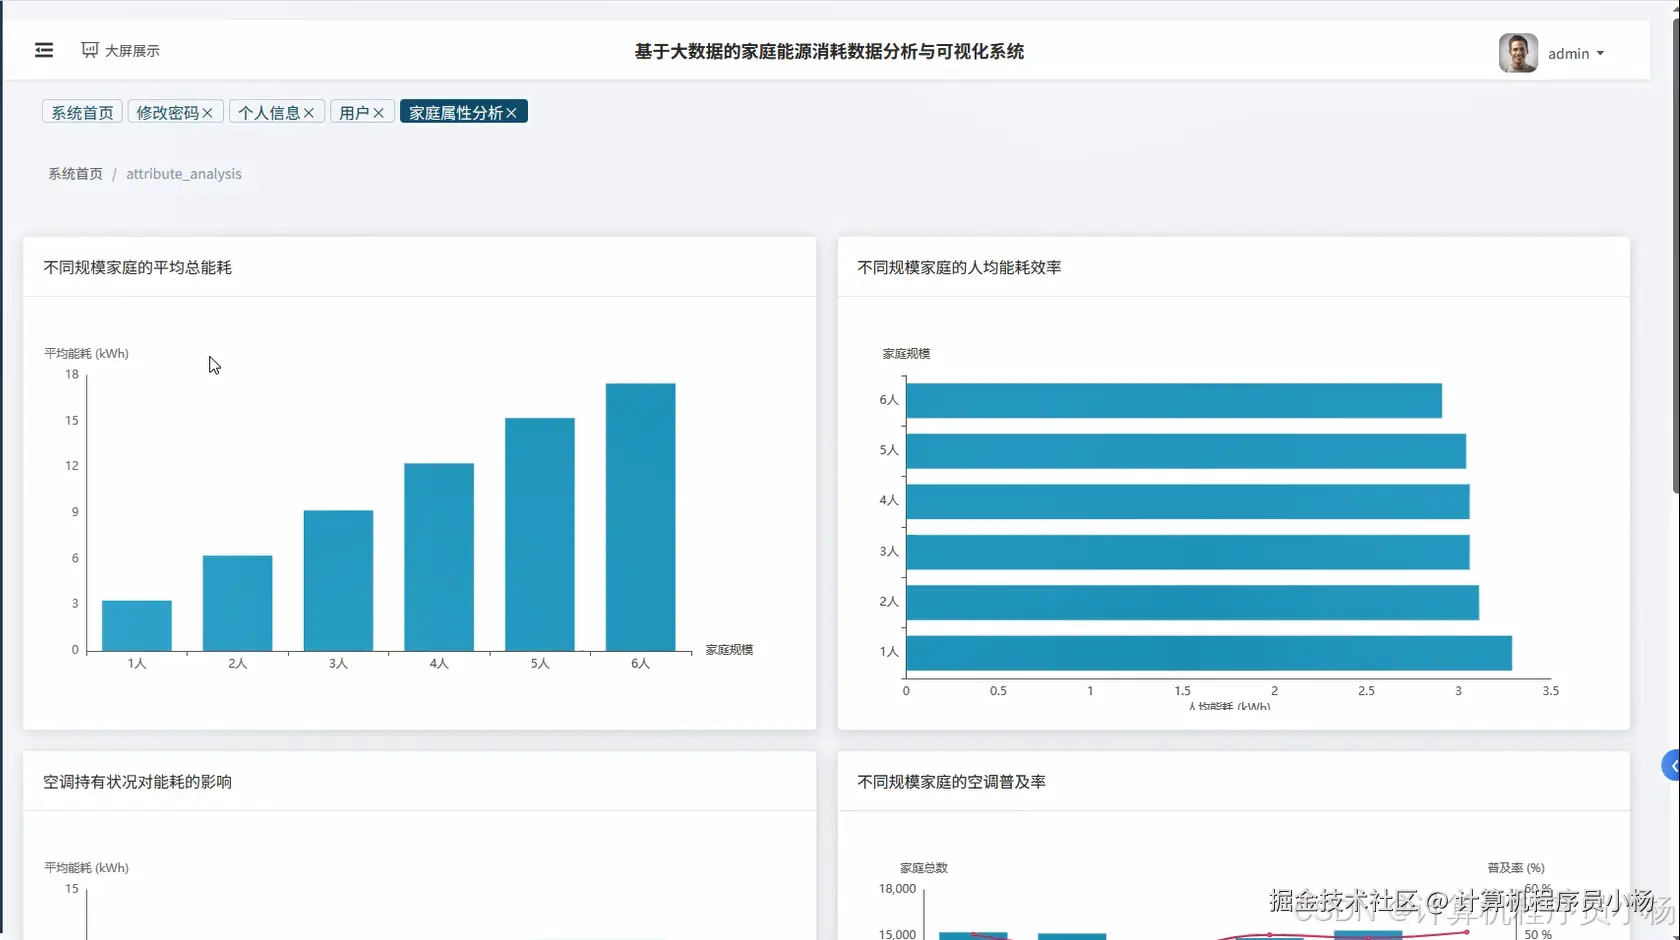Image resolution: width=1680 pixels, height=940 pixels.
Task: Switch to the 修改密码 tab
Action: coord(167,112)
